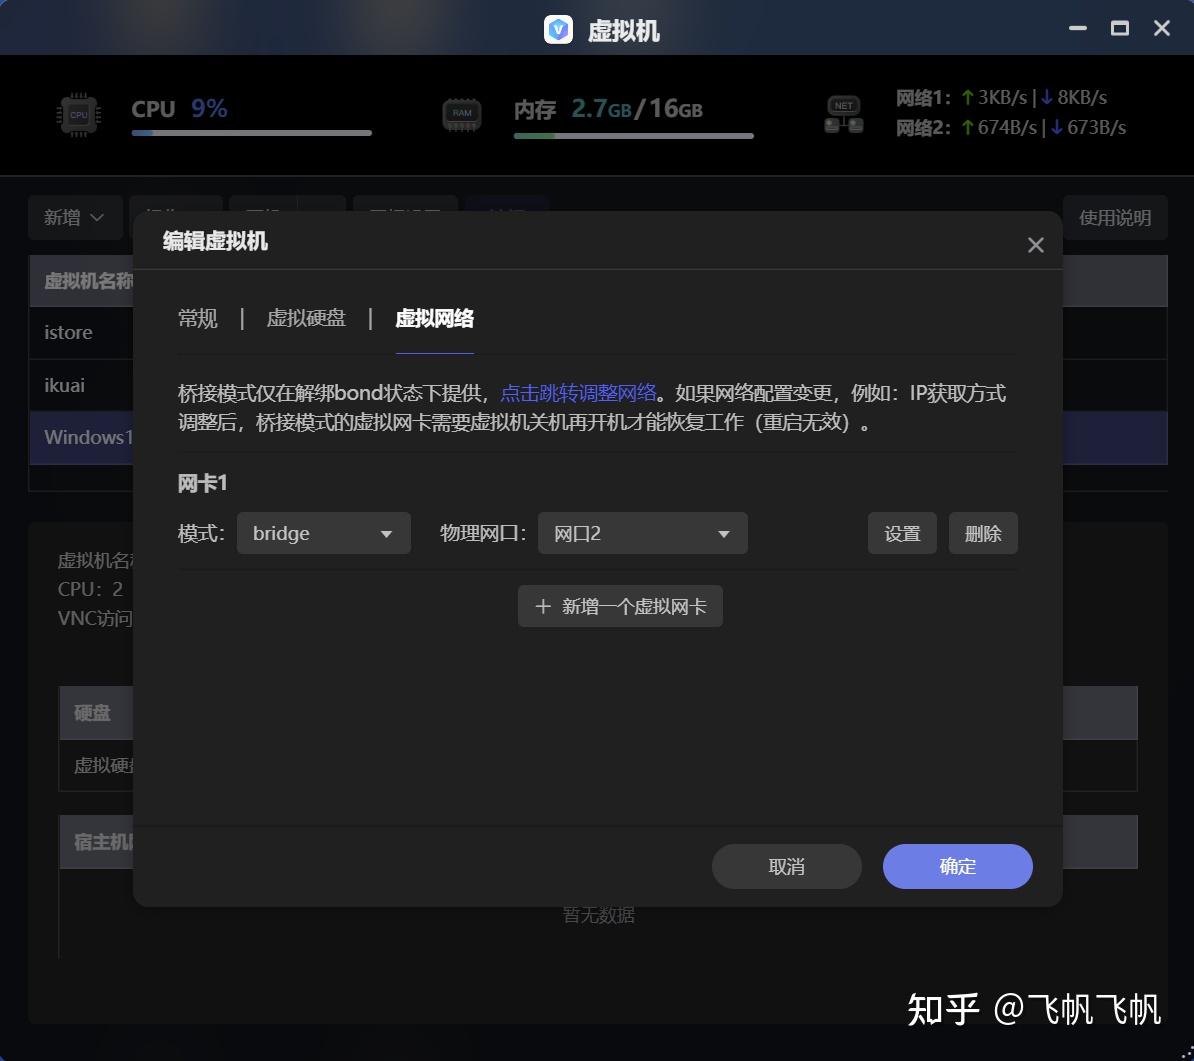The image size is (1194, 1061).
Task: Switch to the 虚拟硬盘 tab
Action: pyautogui.click(x=306, y=318)
